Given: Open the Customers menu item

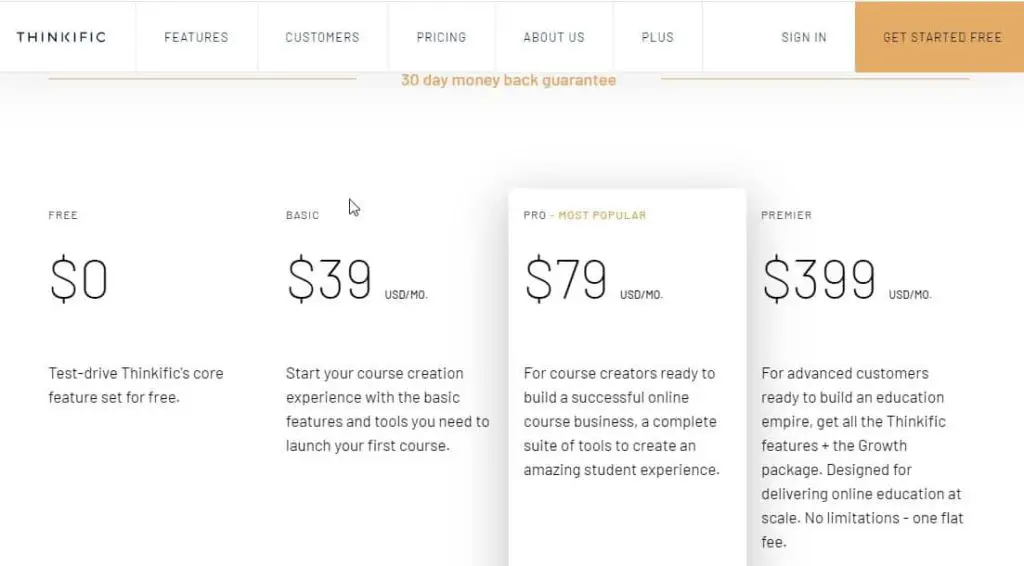Looking at the screenshot, I should (323, 37).
